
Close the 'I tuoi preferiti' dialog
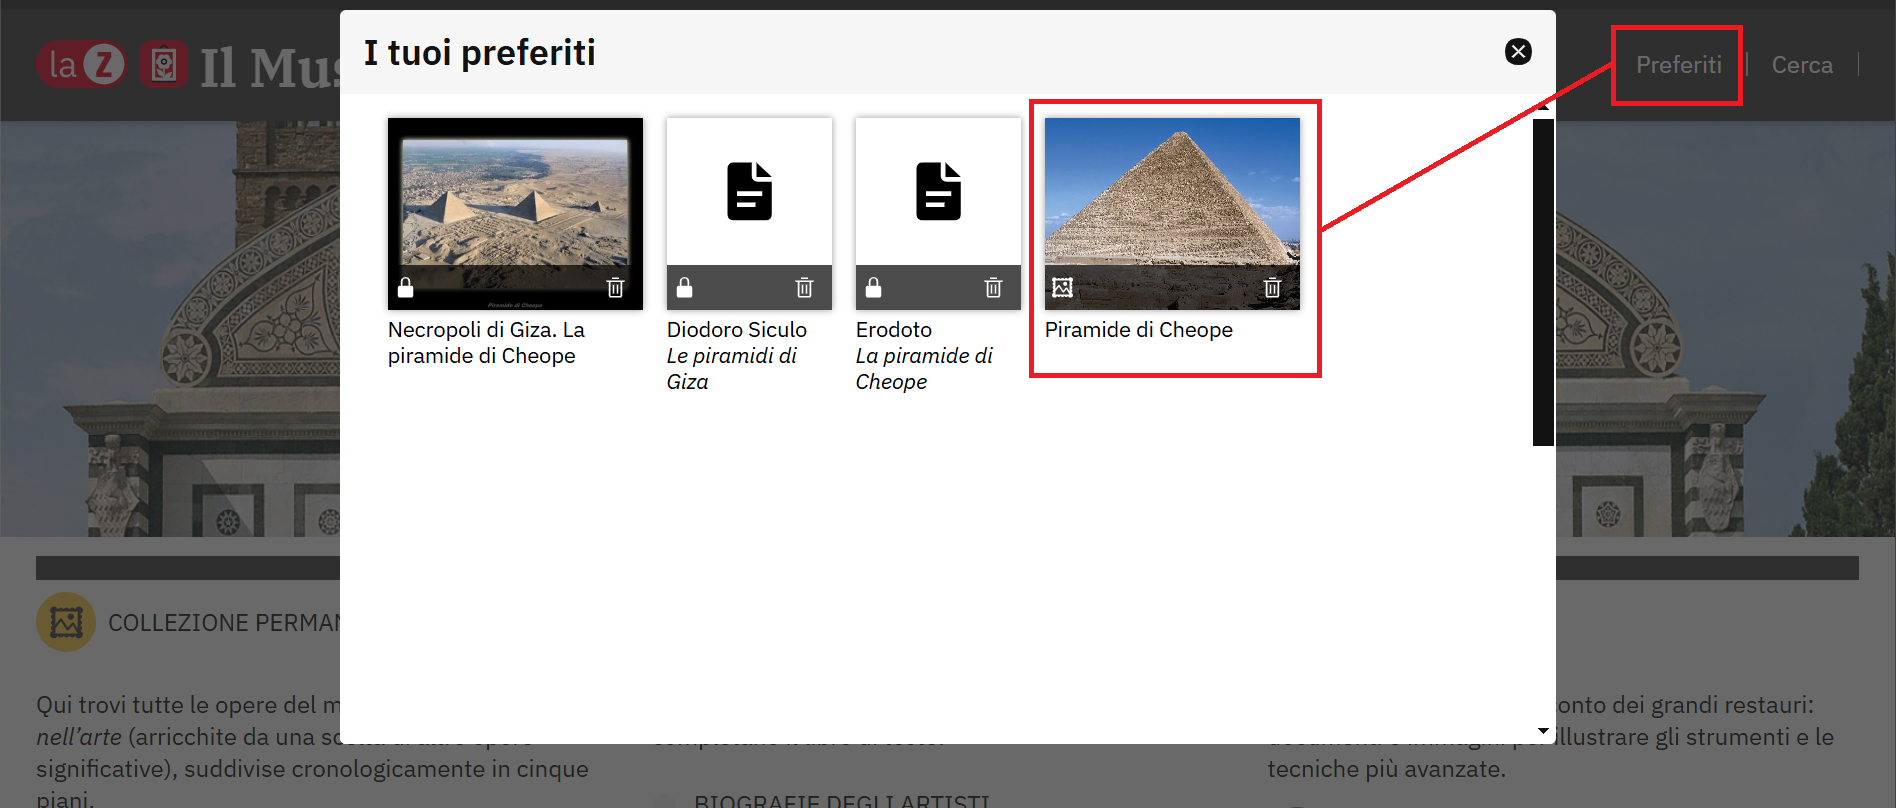(x=1518, y=51)
